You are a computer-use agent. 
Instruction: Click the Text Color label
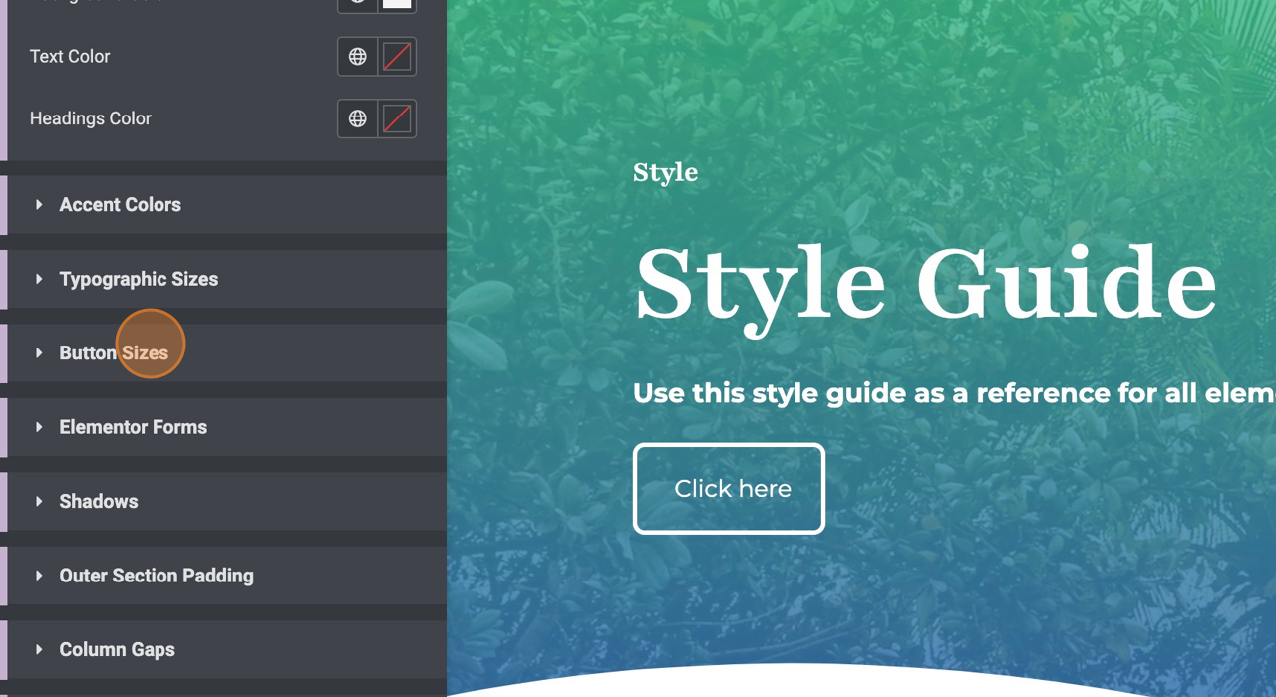point(70,57)
